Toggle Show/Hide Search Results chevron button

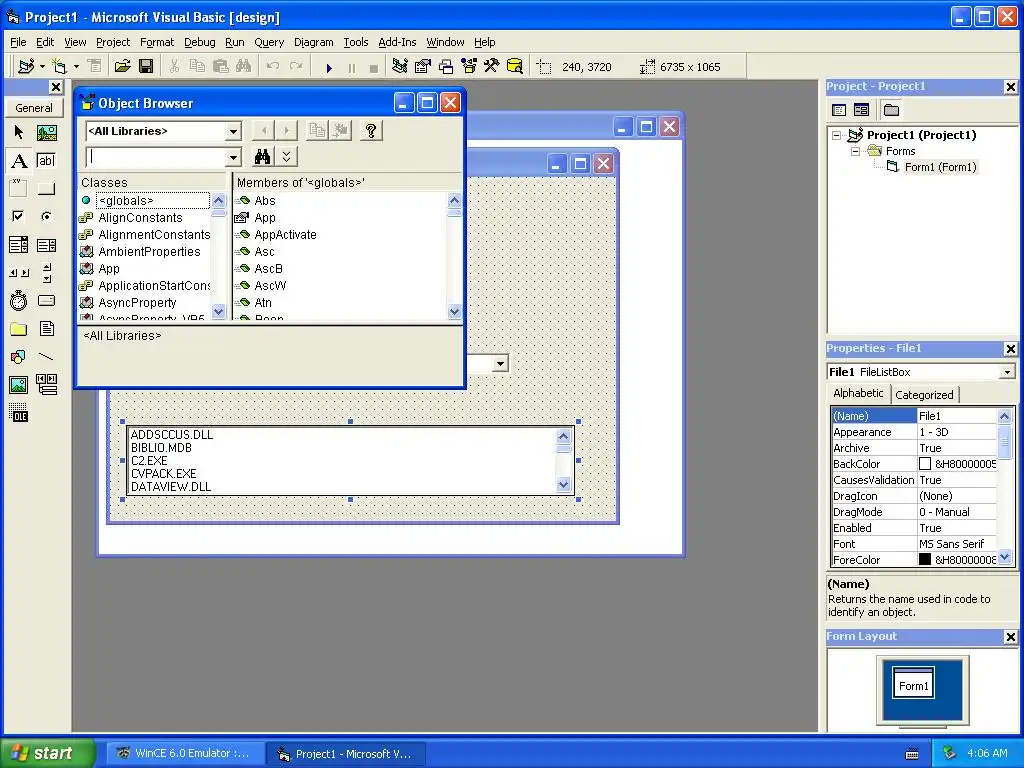(286, 157)
